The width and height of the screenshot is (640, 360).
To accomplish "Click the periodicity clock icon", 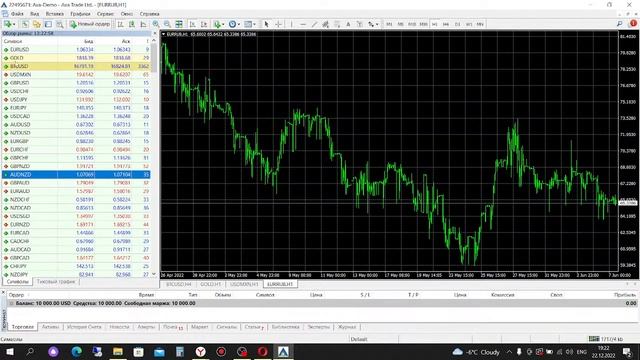I will (232, 24).
